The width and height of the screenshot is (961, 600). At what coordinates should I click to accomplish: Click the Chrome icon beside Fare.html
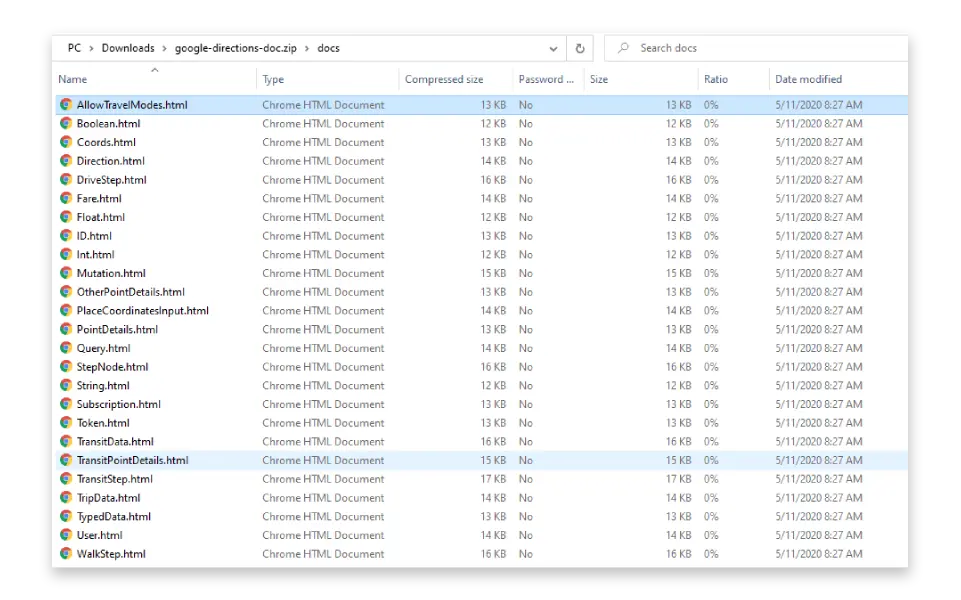(66, 198)
